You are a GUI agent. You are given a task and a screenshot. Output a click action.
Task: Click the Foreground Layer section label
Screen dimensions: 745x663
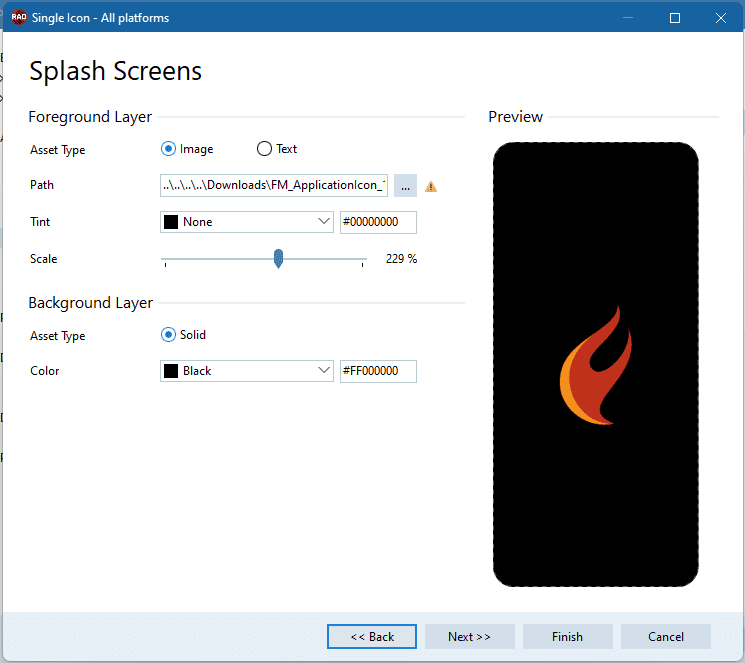(90, 117)
